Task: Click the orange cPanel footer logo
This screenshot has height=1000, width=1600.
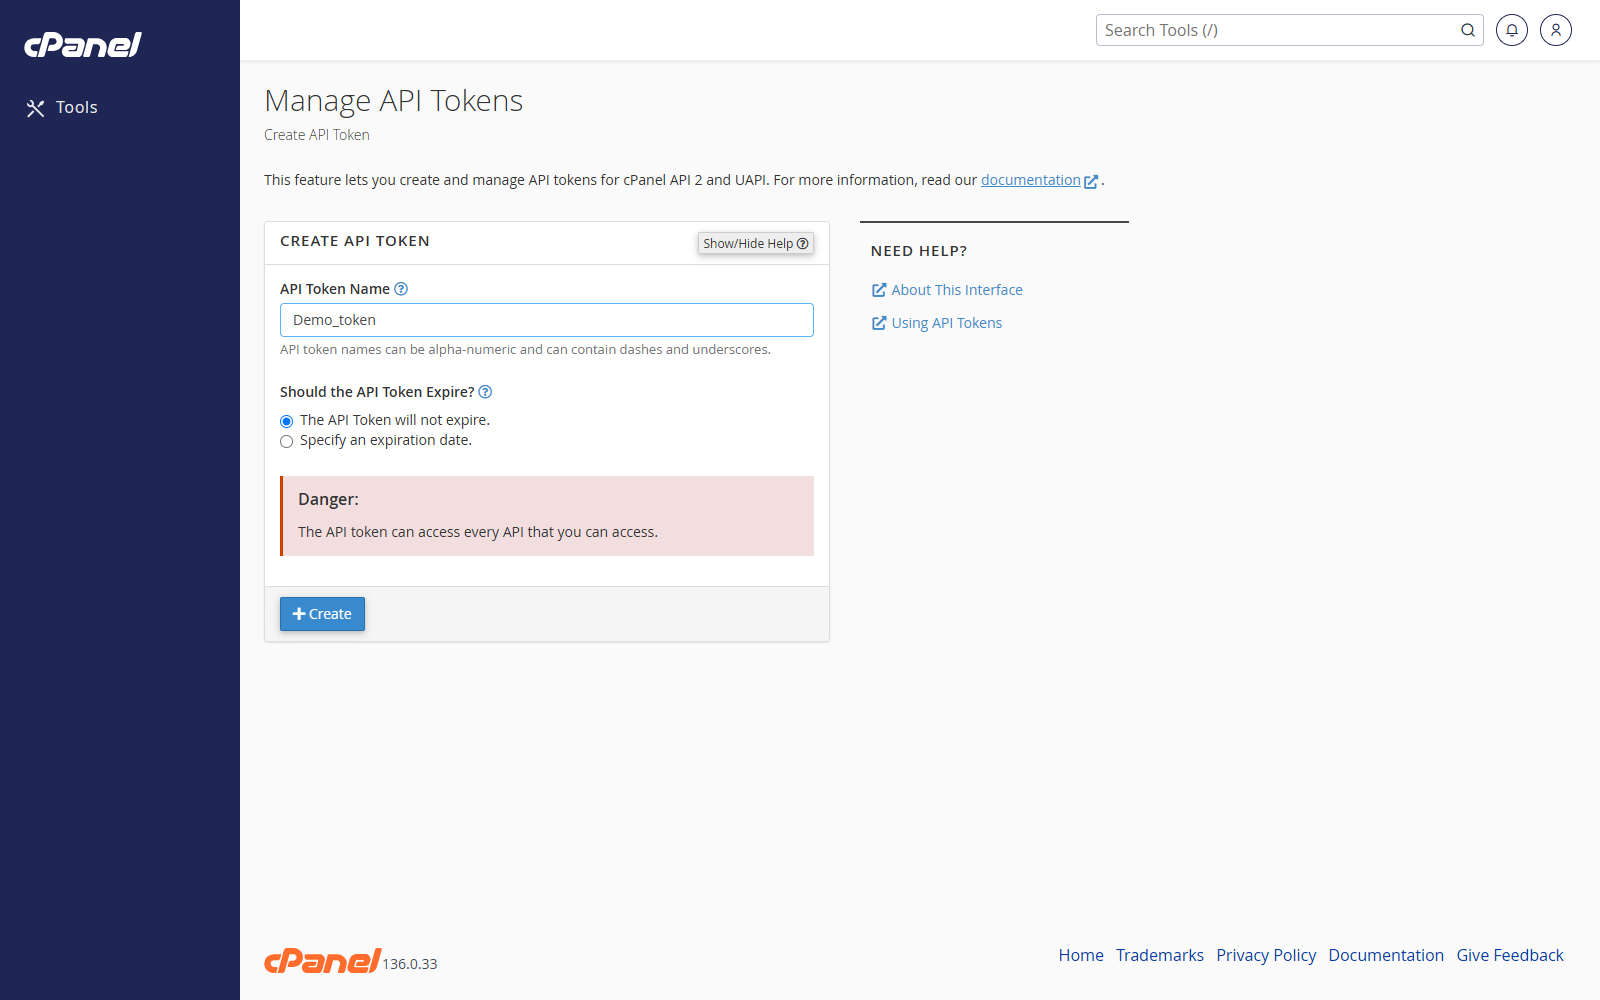Action: tap(322, 961)
